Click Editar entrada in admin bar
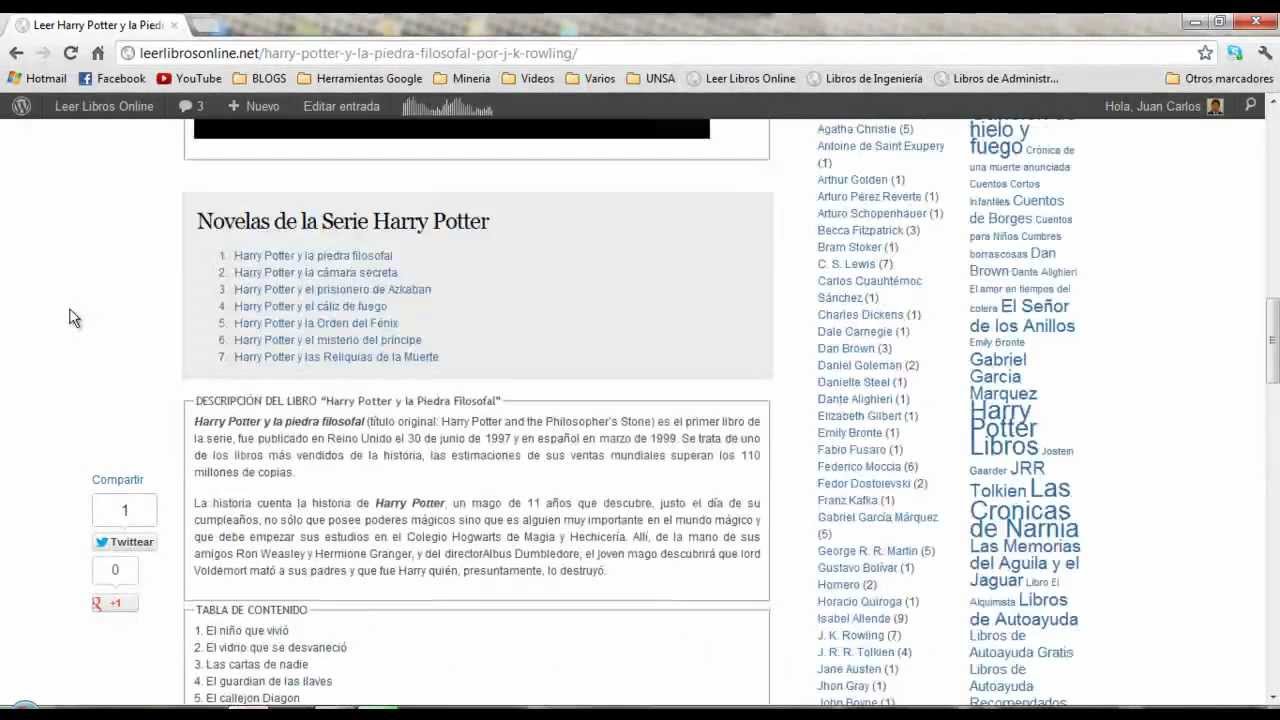Screen dimensions: 1280x720 click(x=341, y=106)
